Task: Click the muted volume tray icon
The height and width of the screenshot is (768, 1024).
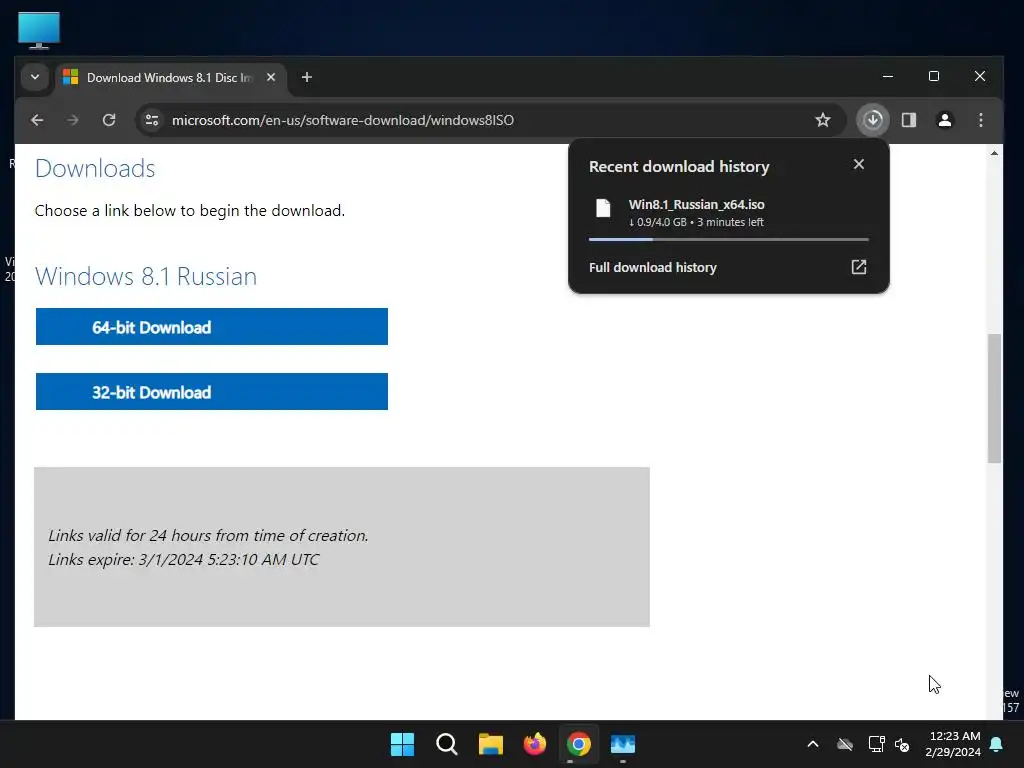Action: (x=903, y=744)
